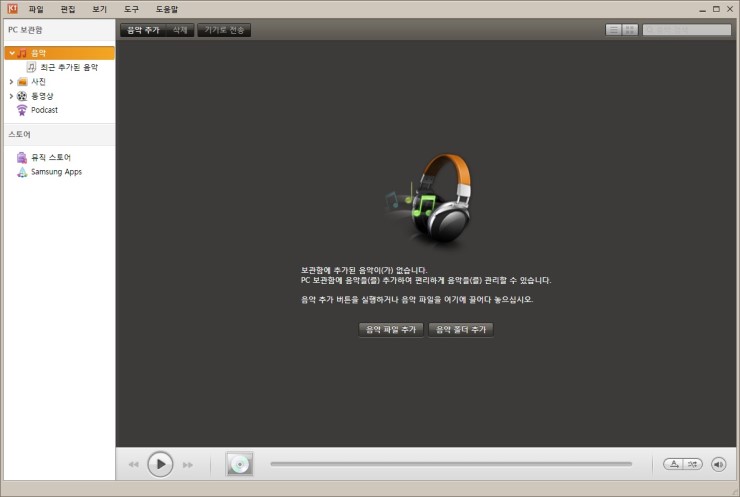This screenshot has width=740, height=497.
Task: Click the 기기로 전송 button
Action: pos(224,30)
